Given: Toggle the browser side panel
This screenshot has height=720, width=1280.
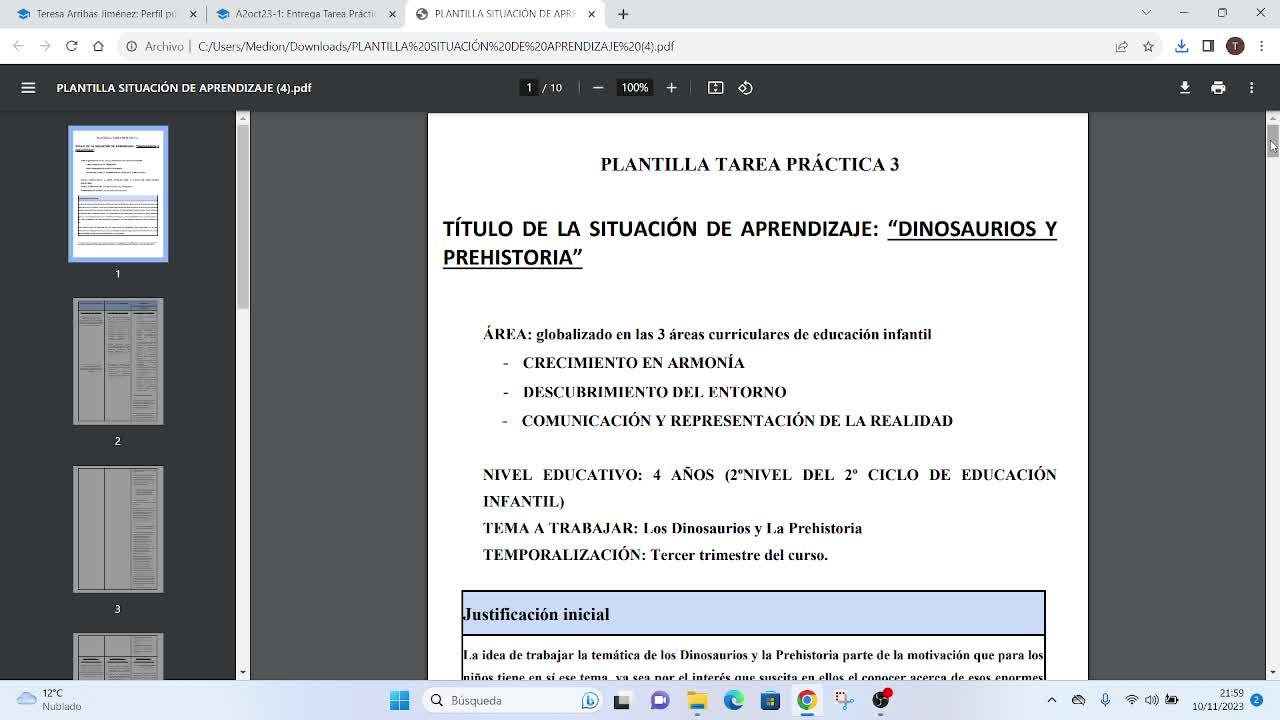Looking at the screenshot, I should coord(1208,46).
